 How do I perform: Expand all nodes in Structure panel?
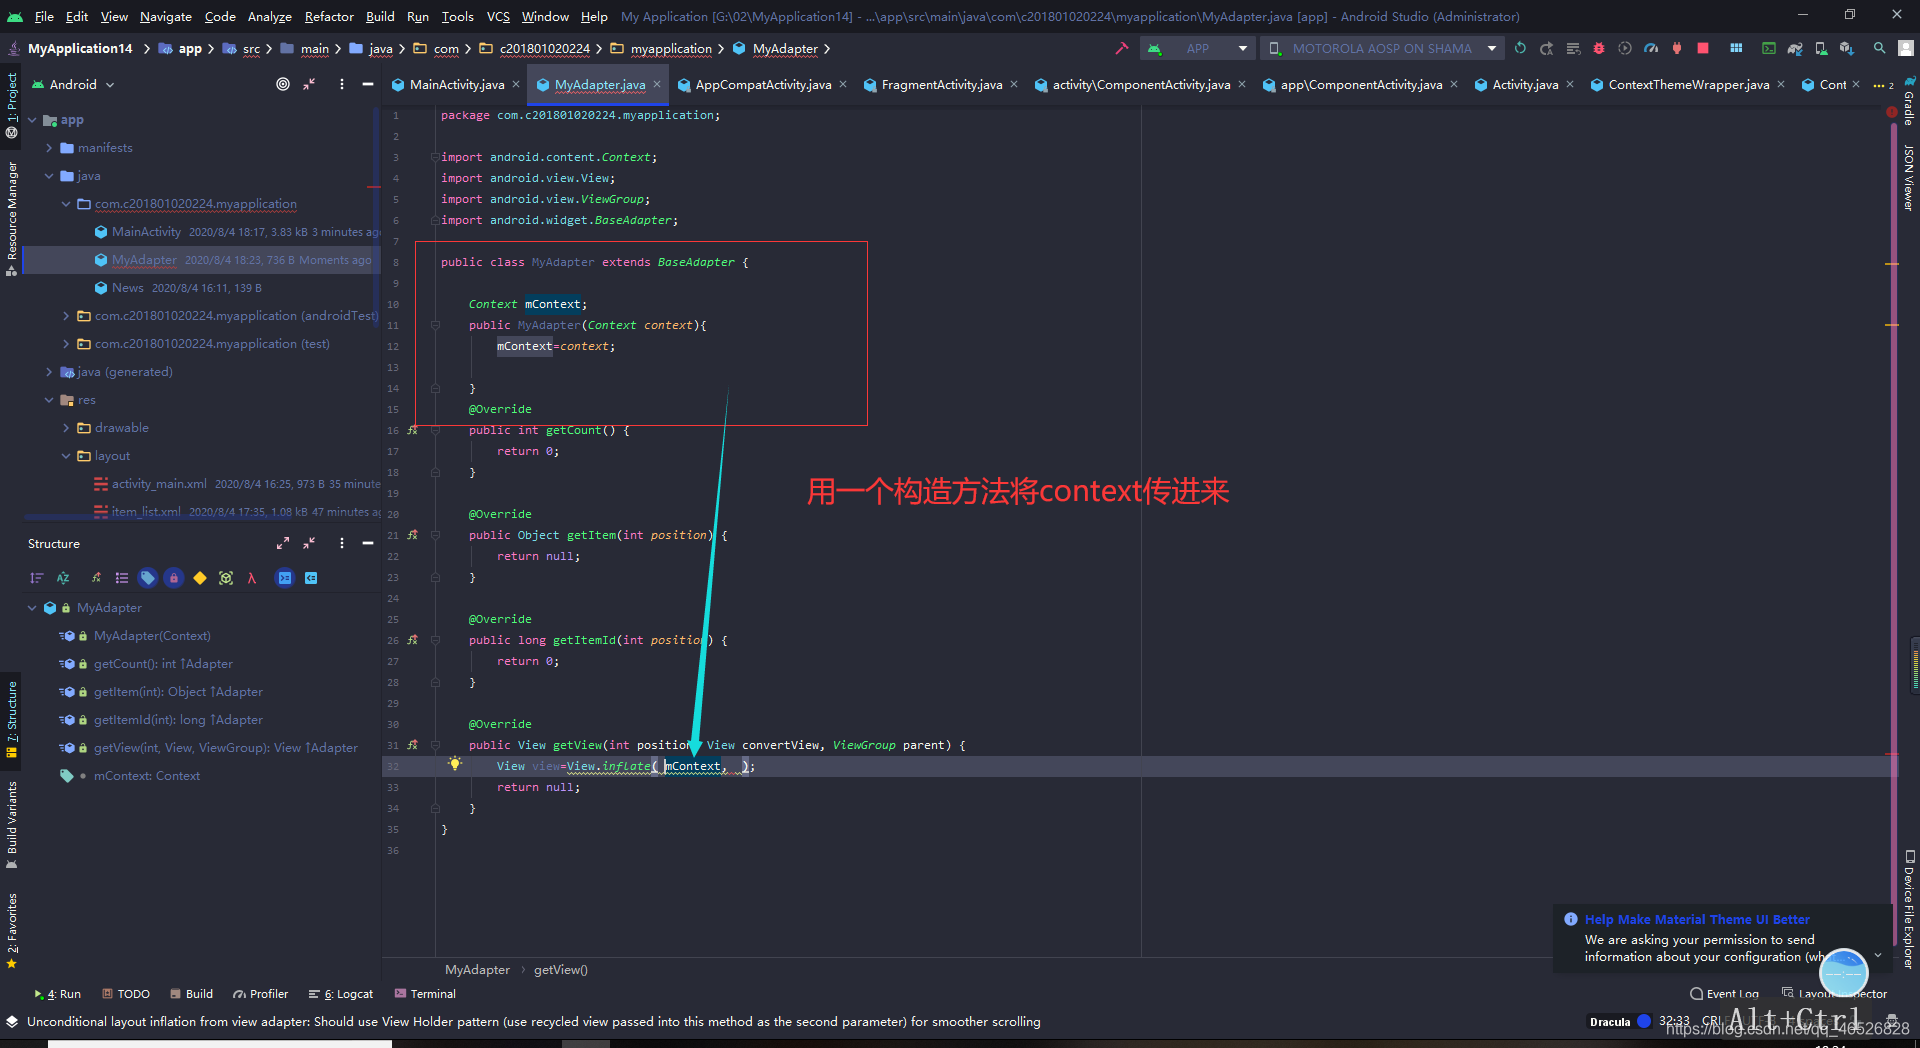283,543
